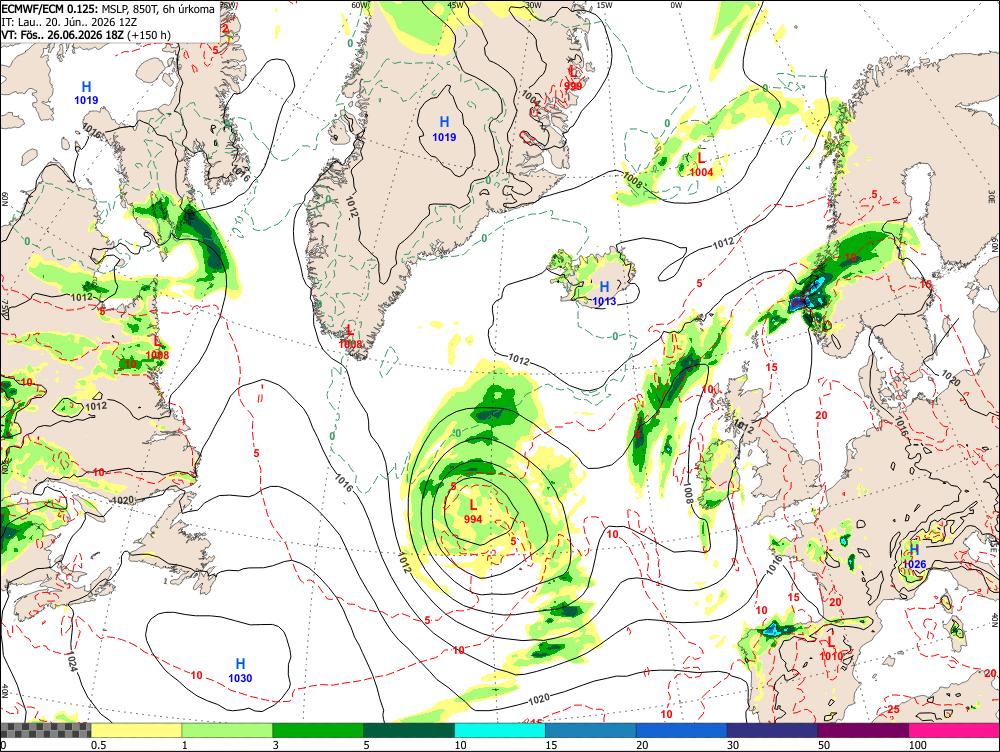Click the 'H 1030' high pressure label
Image resolution: width=1000 pixels, height=752 pixels.
coord(240,670)
